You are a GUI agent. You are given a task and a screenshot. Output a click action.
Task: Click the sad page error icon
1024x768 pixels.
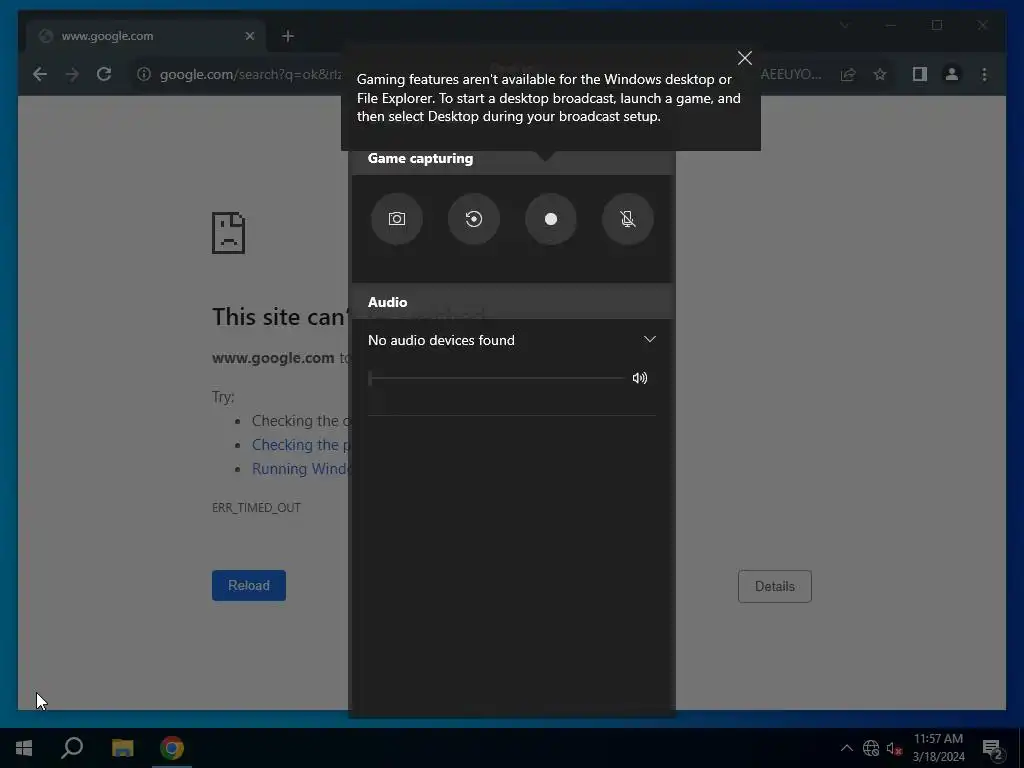pos(229,233)
